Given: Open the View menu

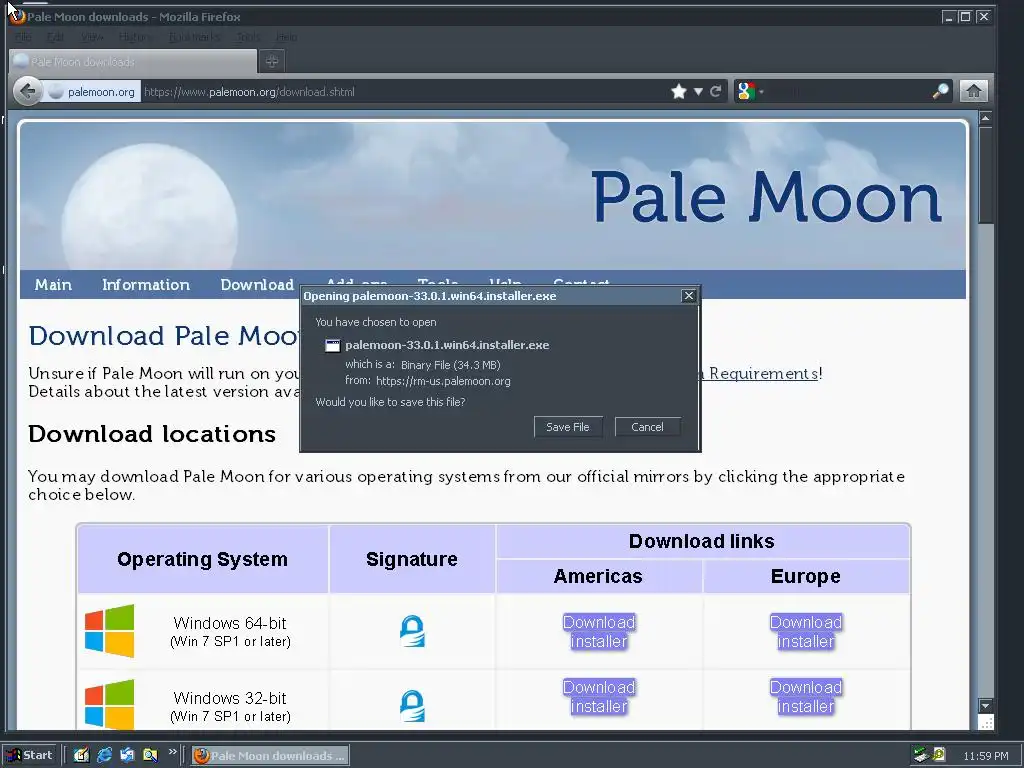Looking at the screenshot, I should coord(92,37).
